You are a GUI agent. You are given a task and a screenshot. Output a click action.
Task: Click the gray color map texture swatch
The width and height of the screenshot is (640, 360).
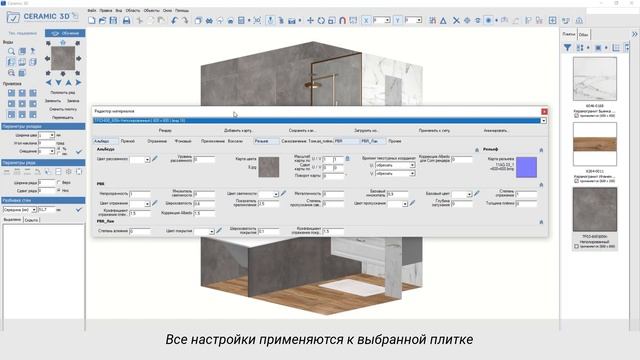pos(269,167)
